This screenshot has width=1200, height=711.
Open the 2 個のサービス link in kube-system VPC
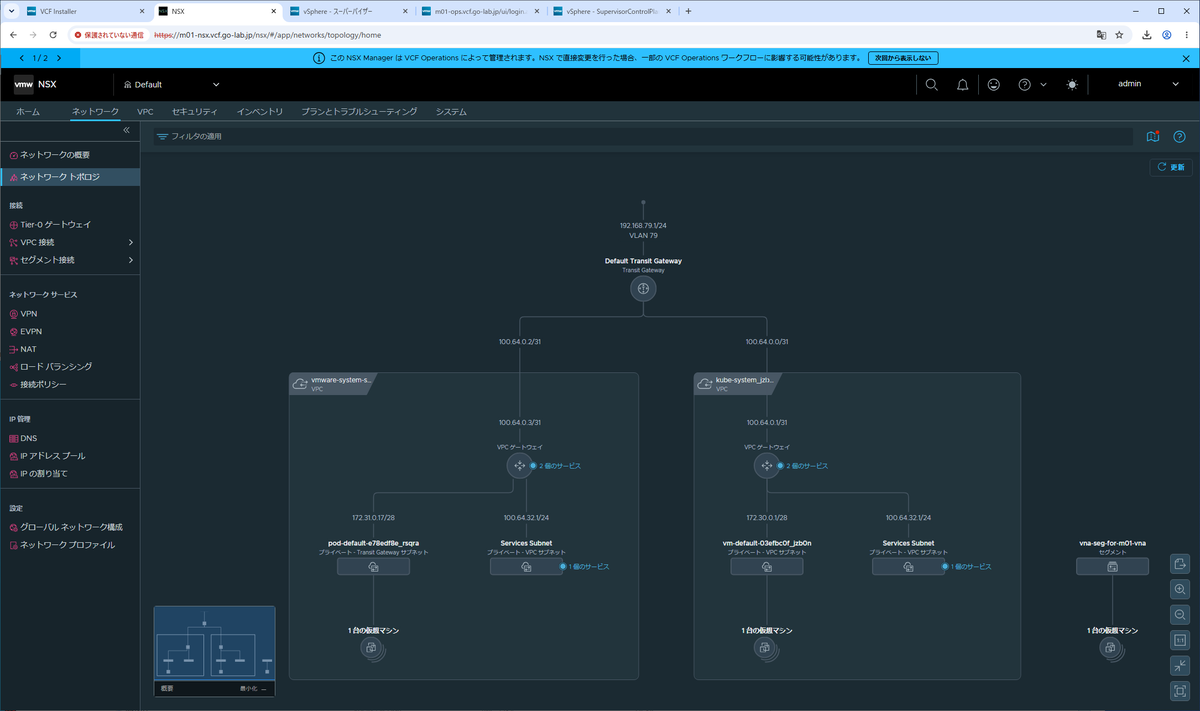[x=805, y=466]
